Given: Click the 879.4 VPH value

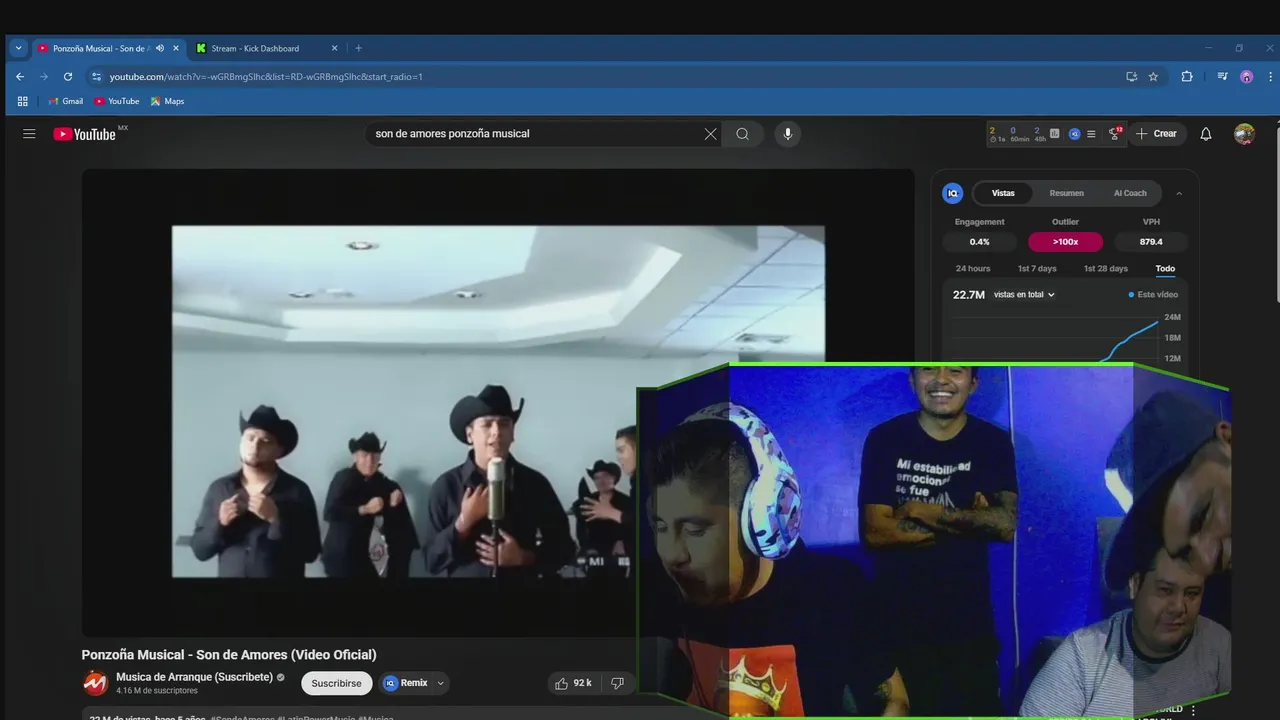Looking at the screenshot, I should click(1151, 242).
